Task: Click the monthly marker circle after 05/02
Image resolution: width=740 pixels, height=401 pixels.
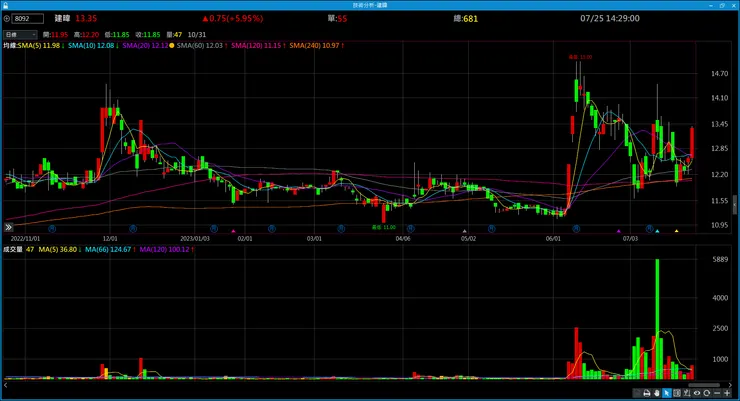Action: 491,228
